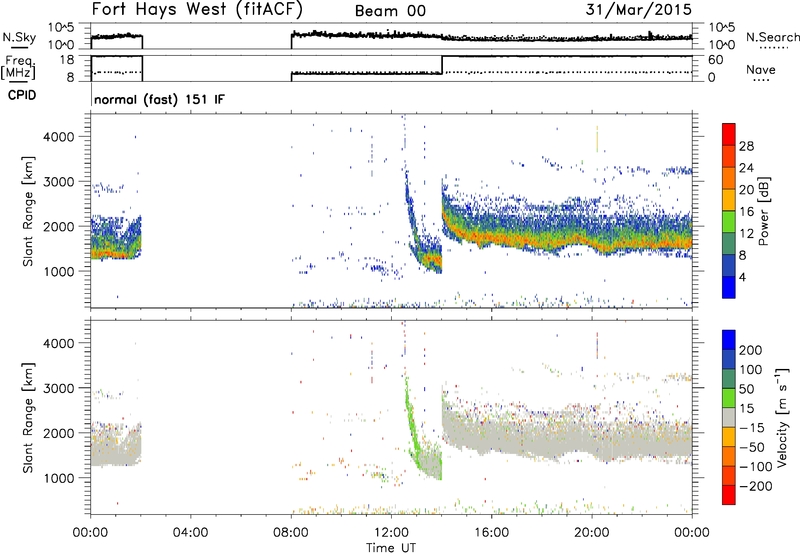Click '2000' on the velocity panel range axis
This screenshot has width=800, height=554.
[59, 433]
